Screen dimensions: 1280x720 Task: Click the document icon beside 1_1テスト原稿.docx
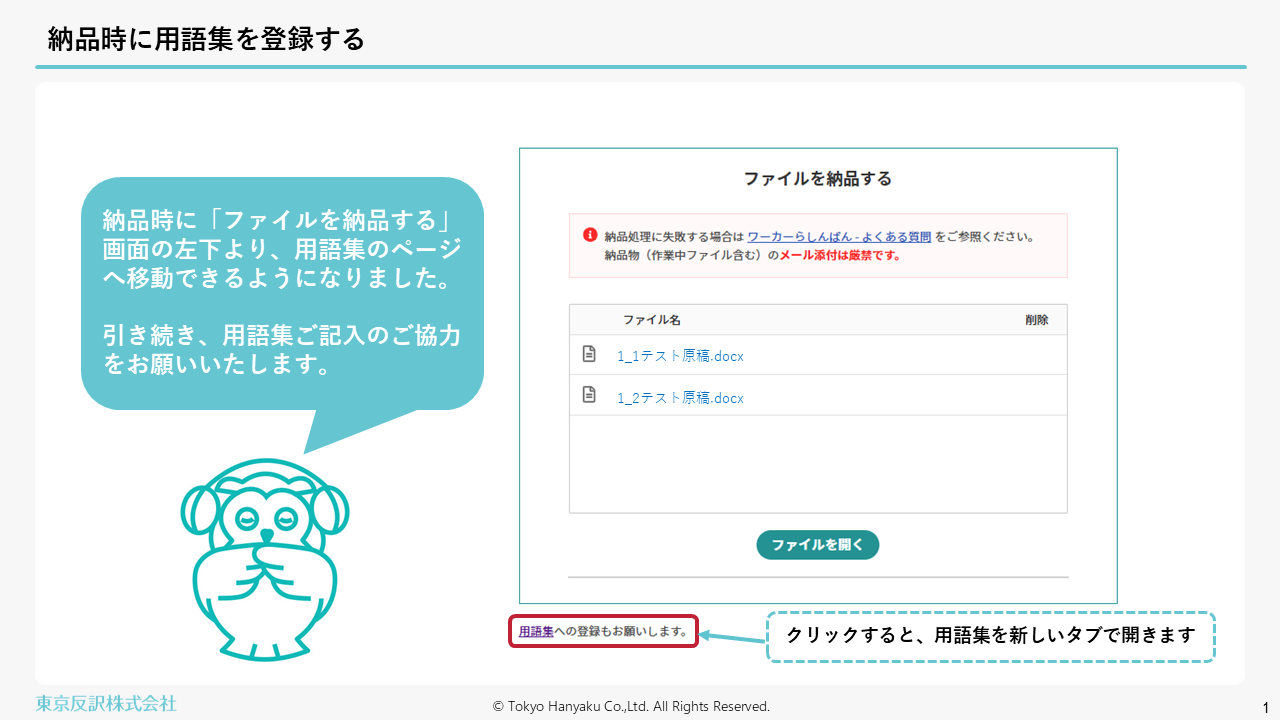[590, 354]
